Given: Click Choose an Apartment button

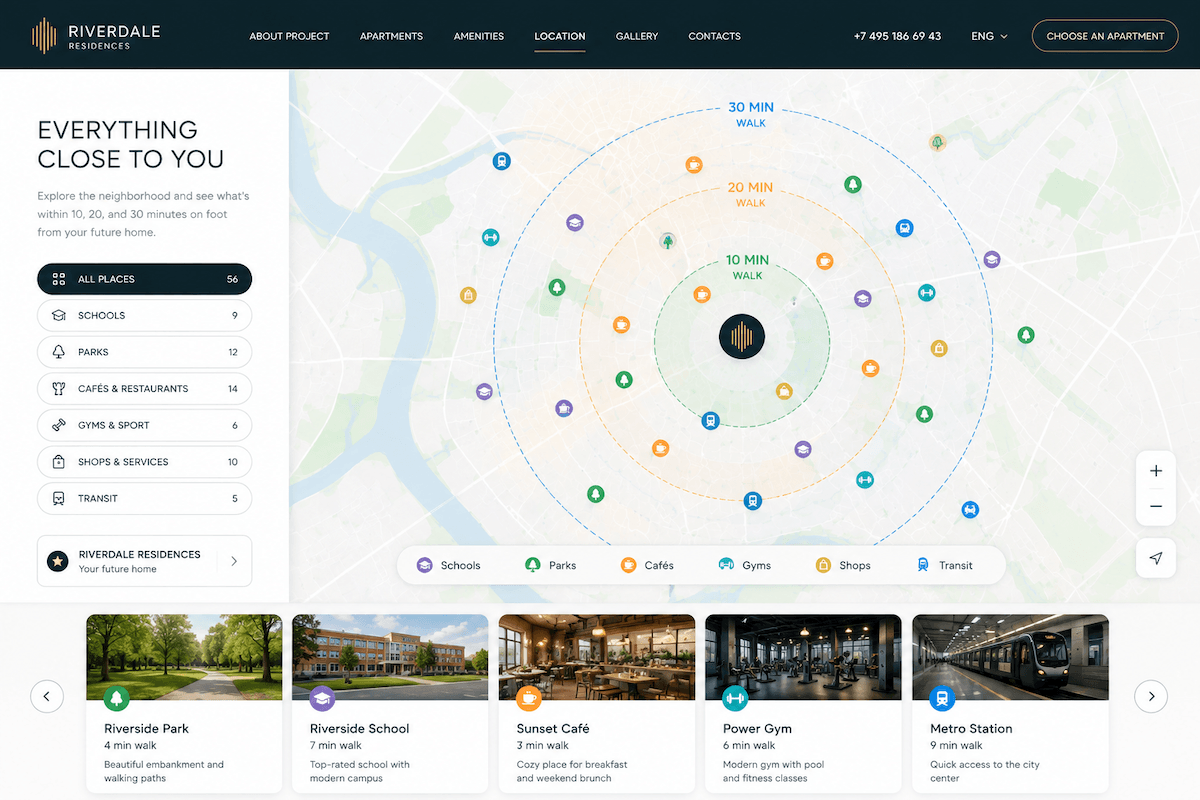Looking at the screenshot, I should coord(1105,36).
